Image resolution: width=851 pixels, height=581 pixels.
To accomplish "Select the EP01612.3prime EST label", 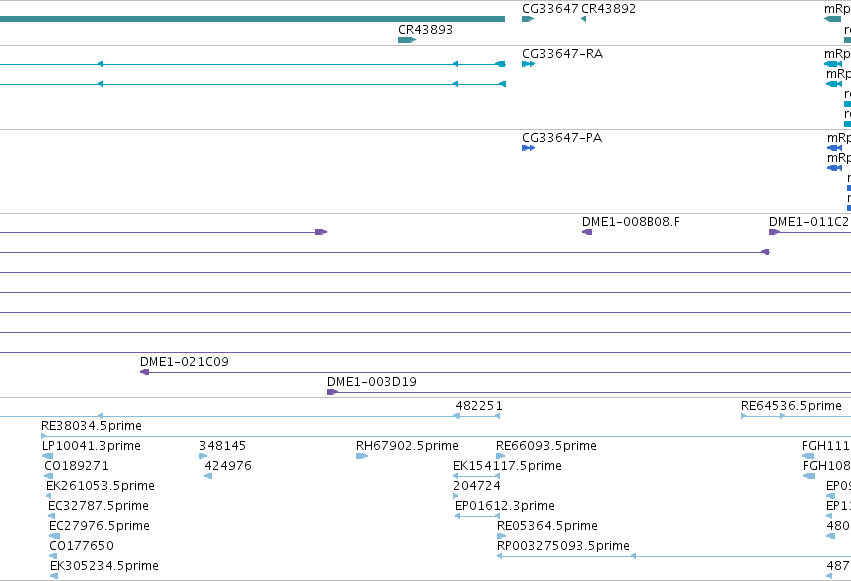I will 505,506.
